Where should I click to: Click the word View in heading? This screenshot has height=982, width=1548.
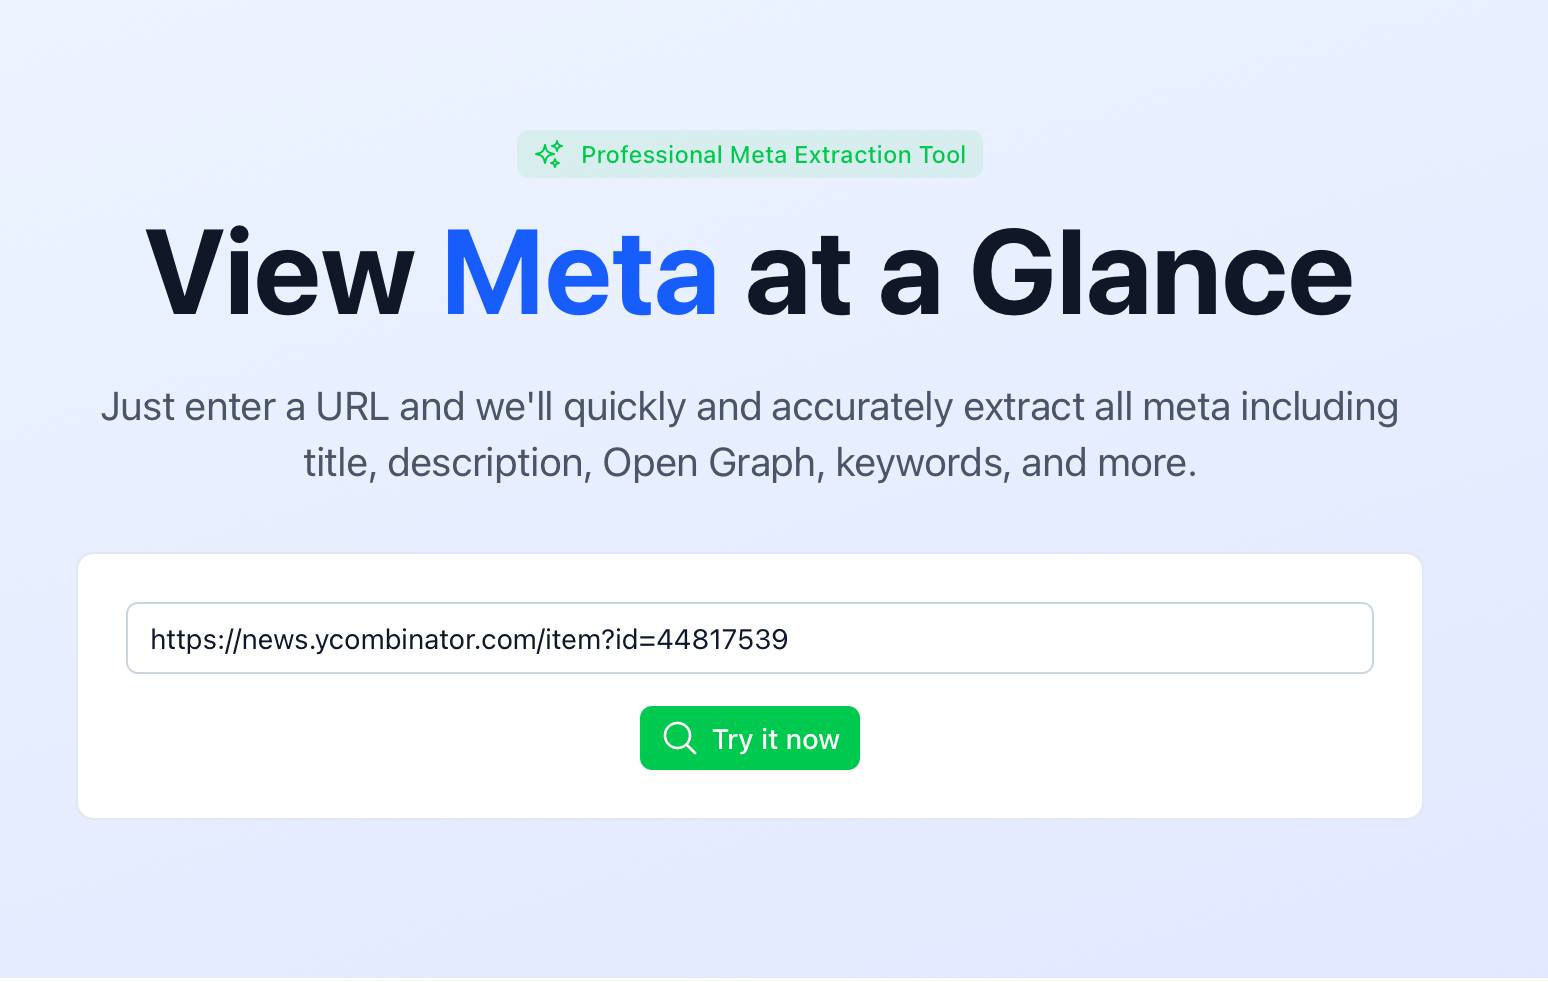coord(280,275)
